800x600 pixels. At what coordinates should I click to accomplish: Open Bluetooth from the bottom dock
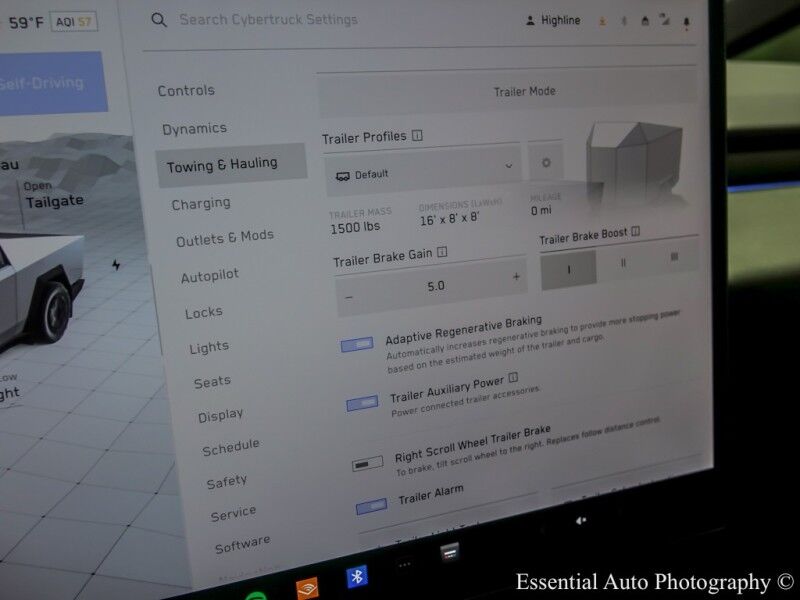(x=356, y=576)
